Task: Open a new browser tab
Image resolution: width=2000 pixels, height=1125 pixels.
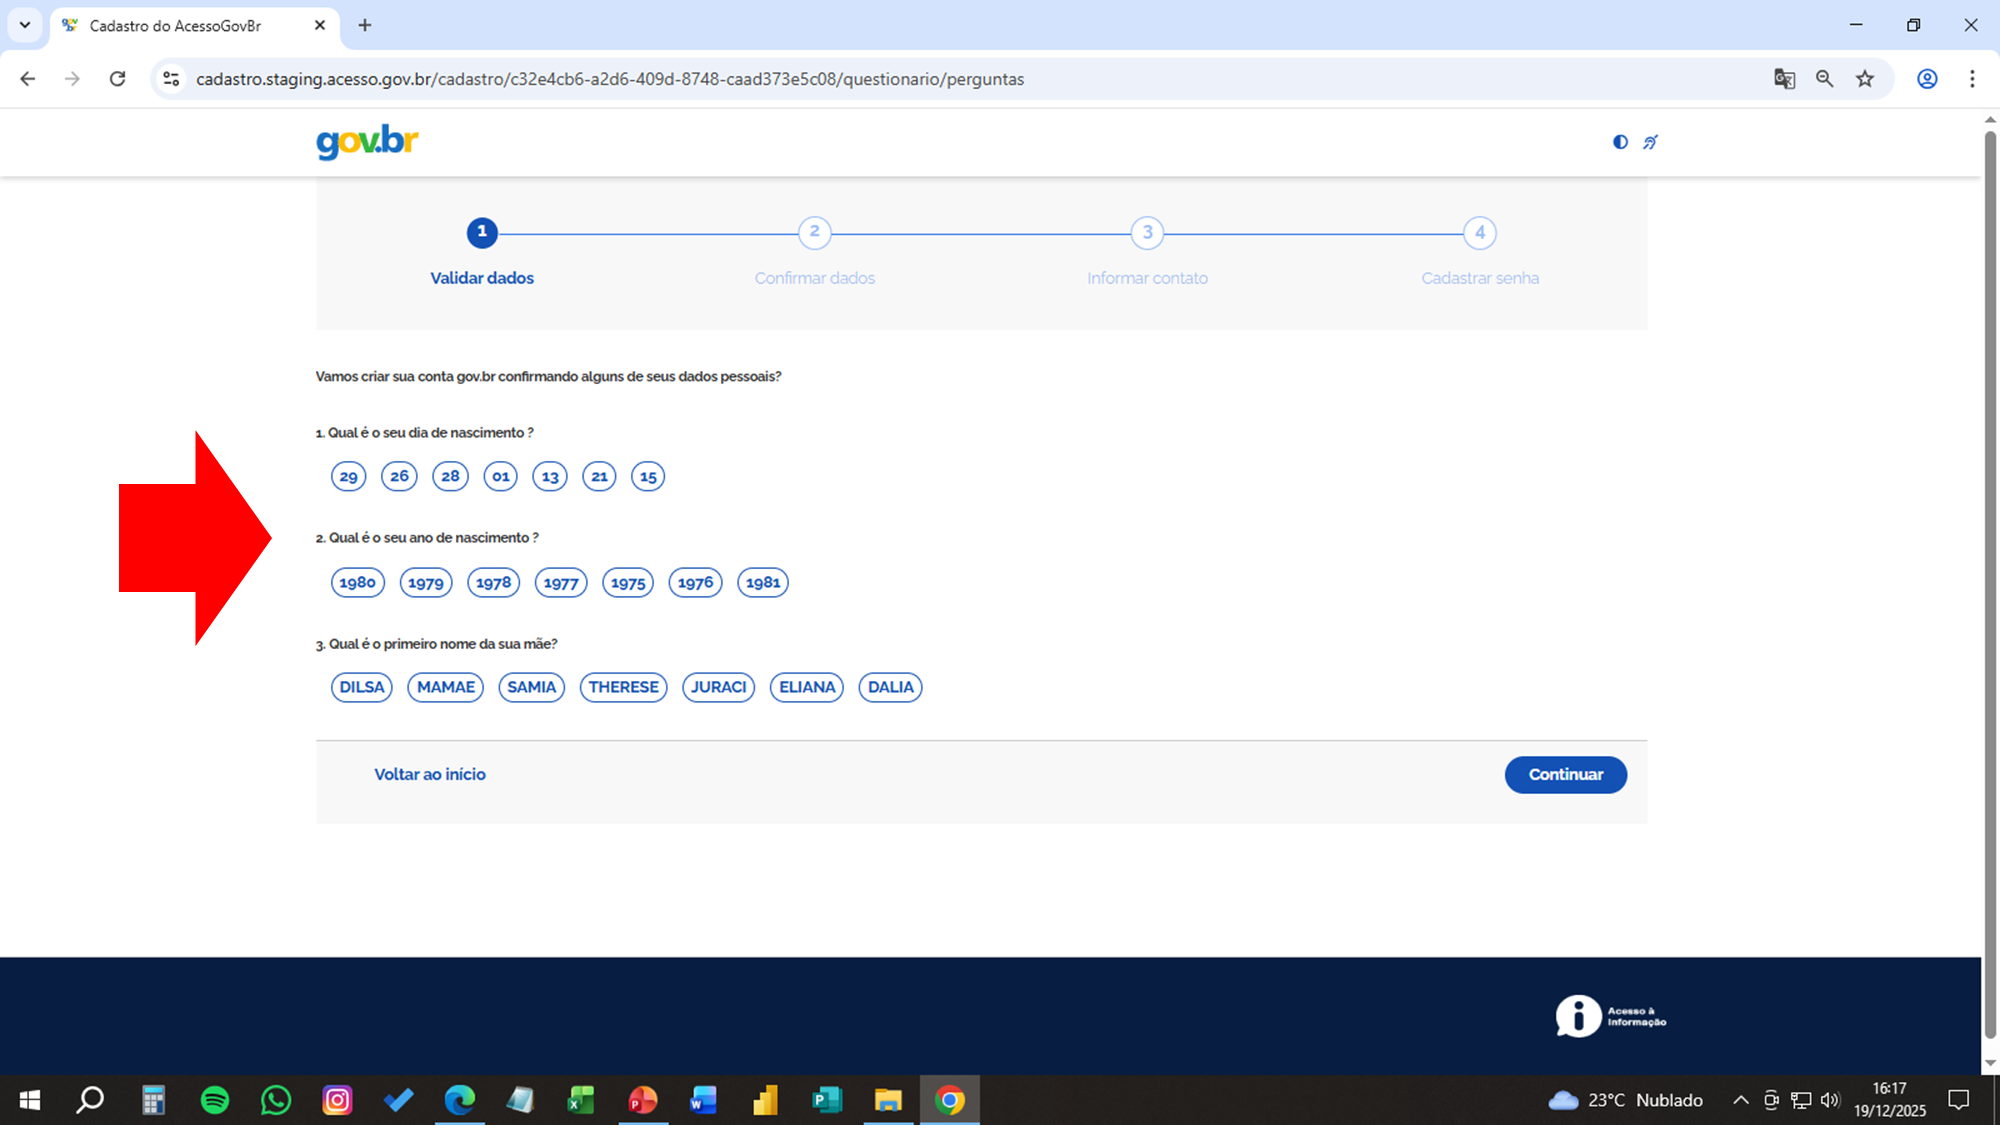Action: 365,25
